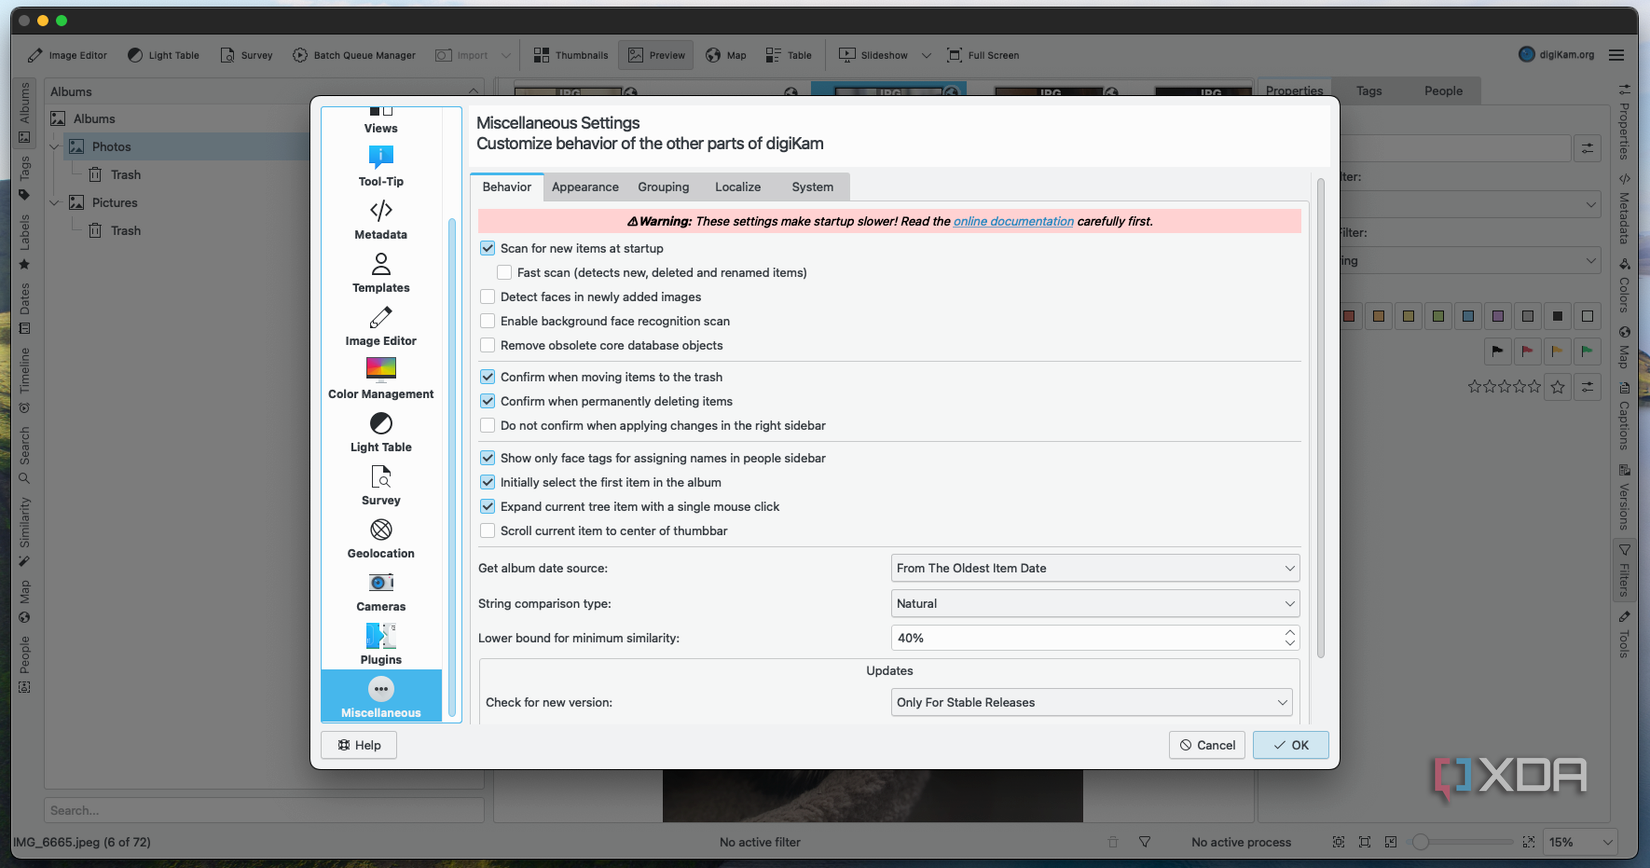Switch to Map view in toolbar
This screenshot has width=1650, height=868.
click(726, 55)
